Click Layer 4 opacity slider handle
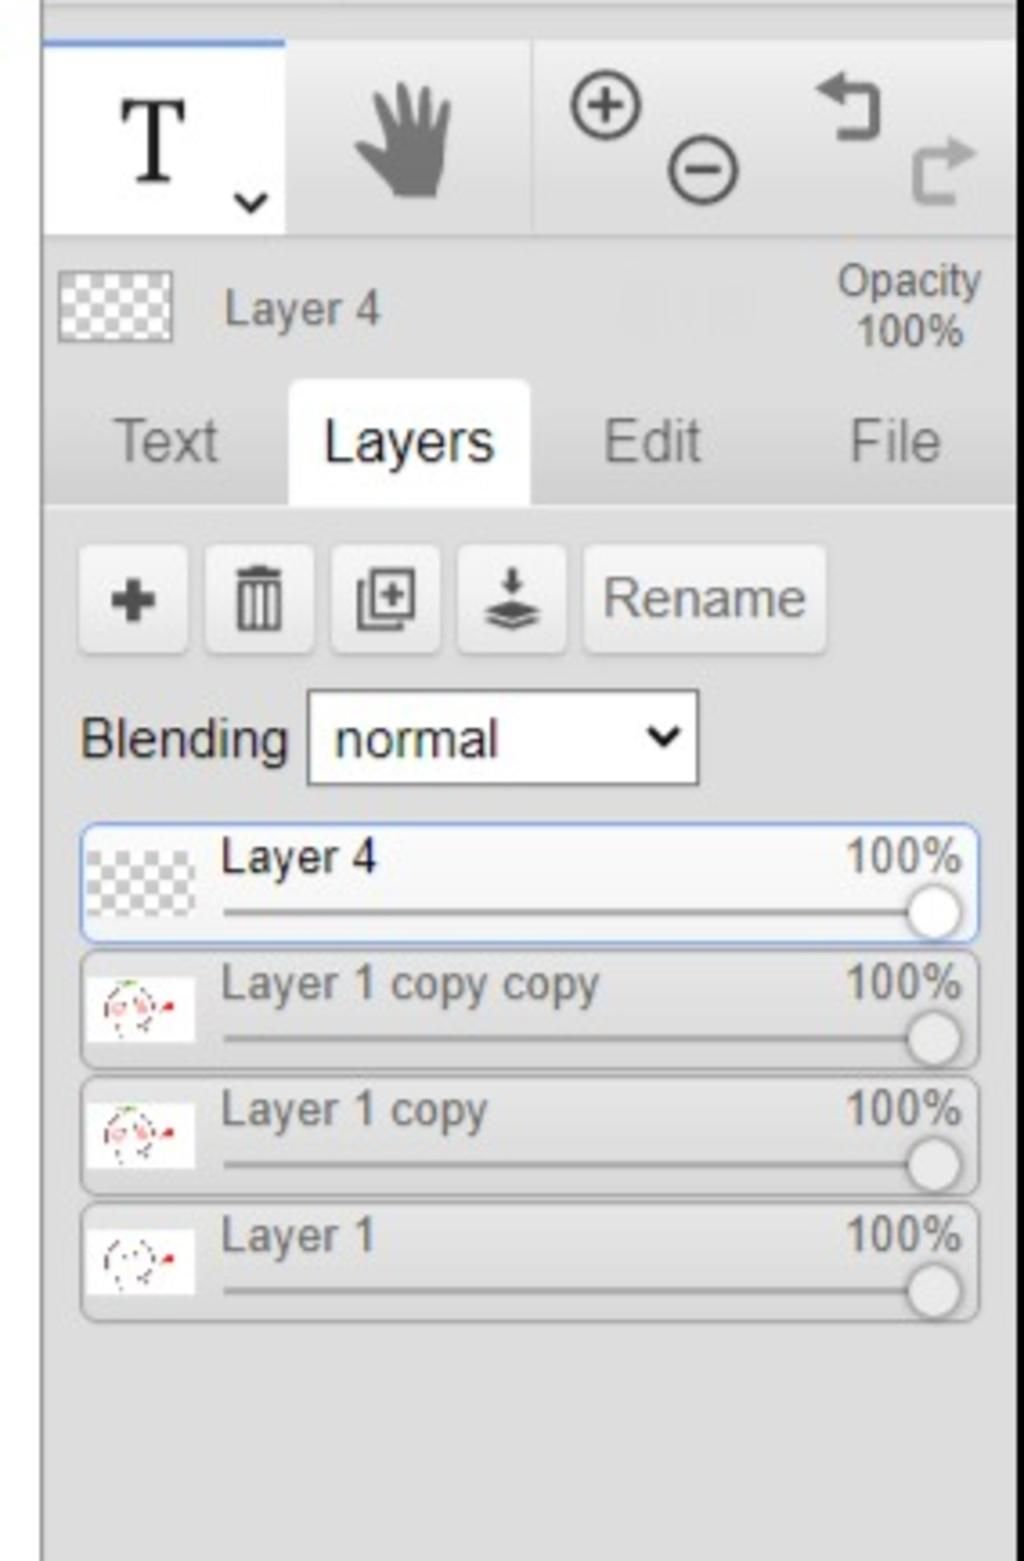Image resolution: width=1024 pixels, height=1561 pixels. (933, 913)
